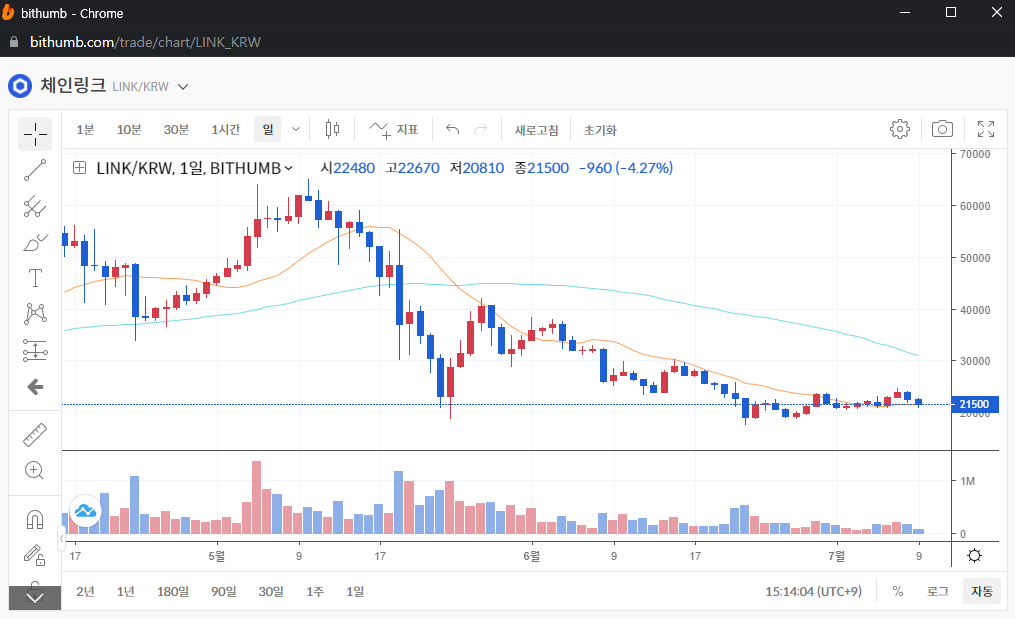This screenshot has width=1015, height=619.
Task: Click the 시22480 open price value
Action: click(x=348, y=168)
